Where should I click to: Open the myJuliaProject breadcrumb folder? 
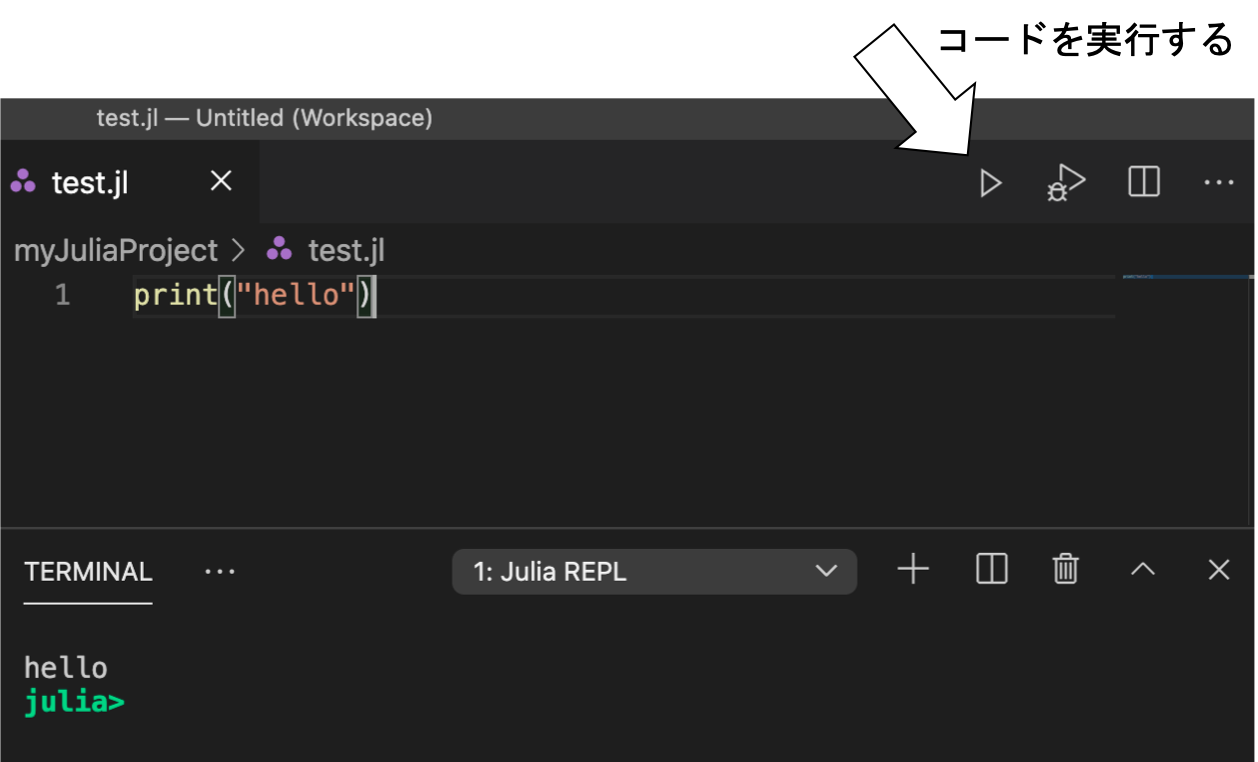[x=116, y=250]
